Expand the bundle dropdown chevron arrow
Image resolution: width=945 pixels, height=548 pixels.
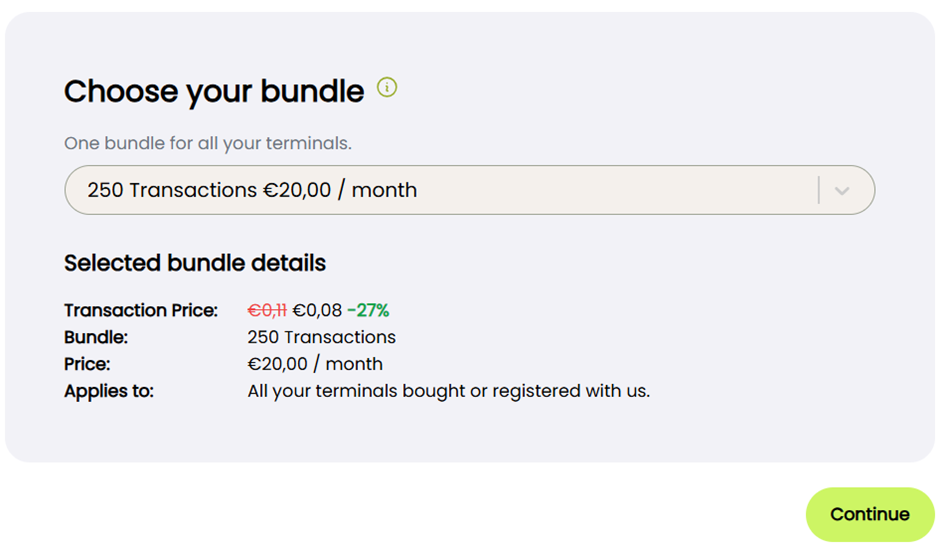coord(842,191)
